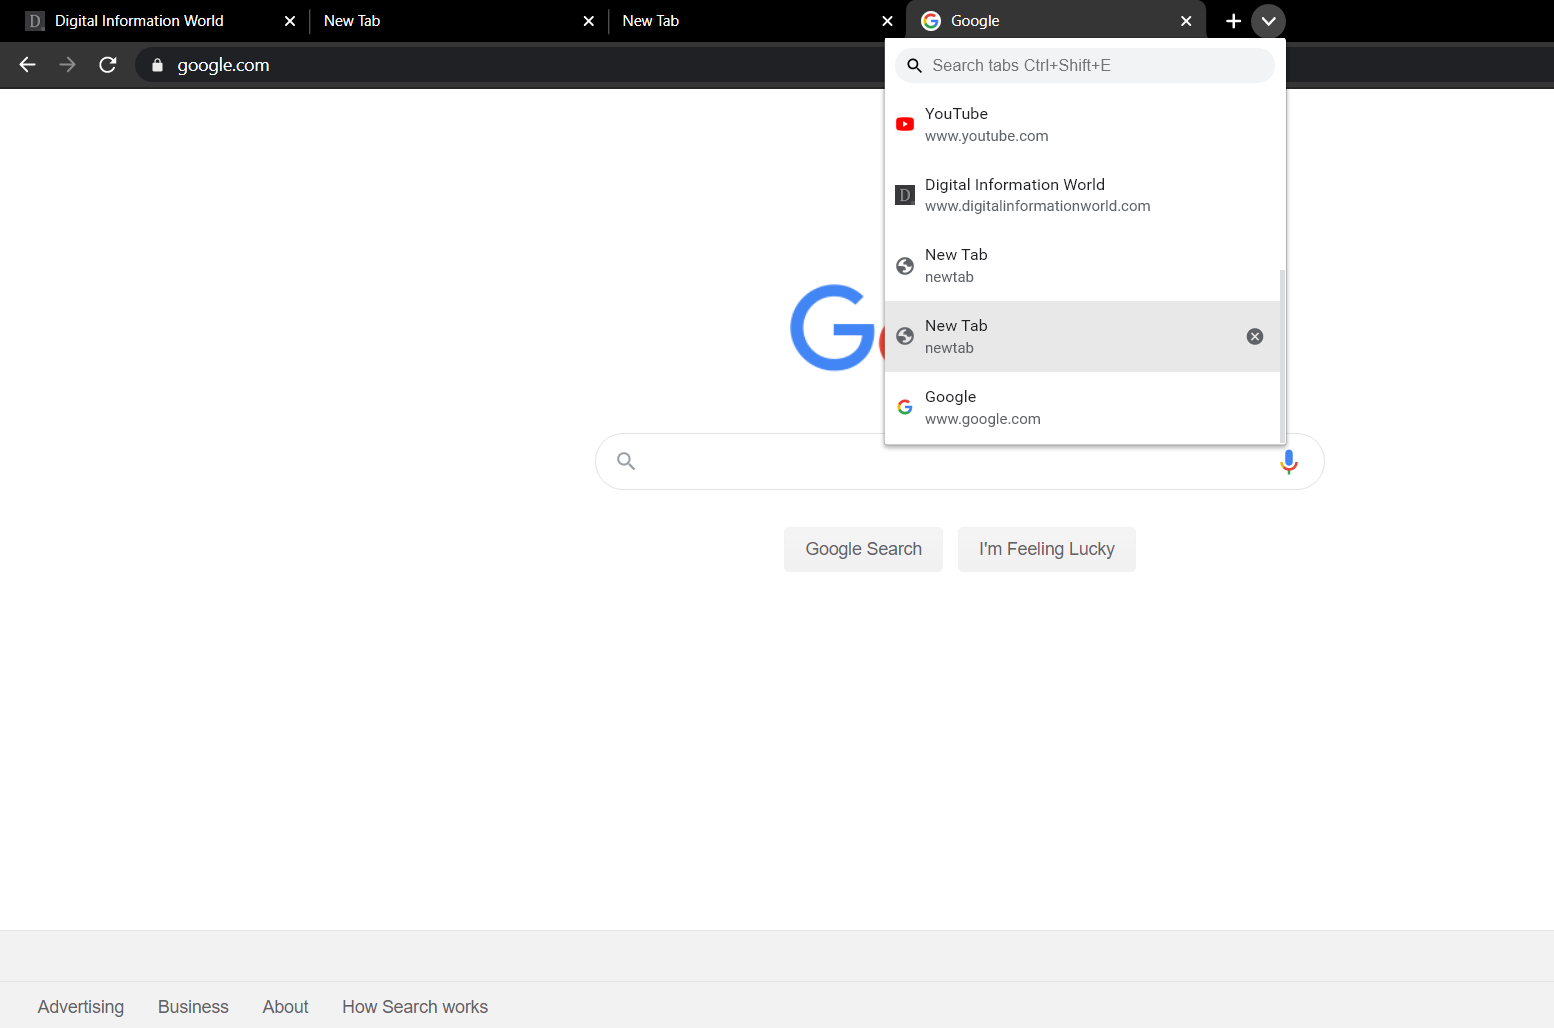Viewport: 1554px width, 1028px height.
Task: Activate the microphone icon for voice search
Action: click(1288, 461)
